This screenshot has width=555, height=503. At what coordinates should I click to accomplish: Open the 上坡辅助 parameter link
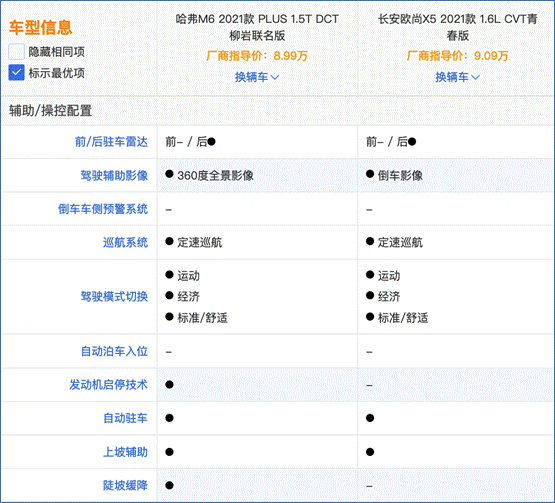(125, 452)
